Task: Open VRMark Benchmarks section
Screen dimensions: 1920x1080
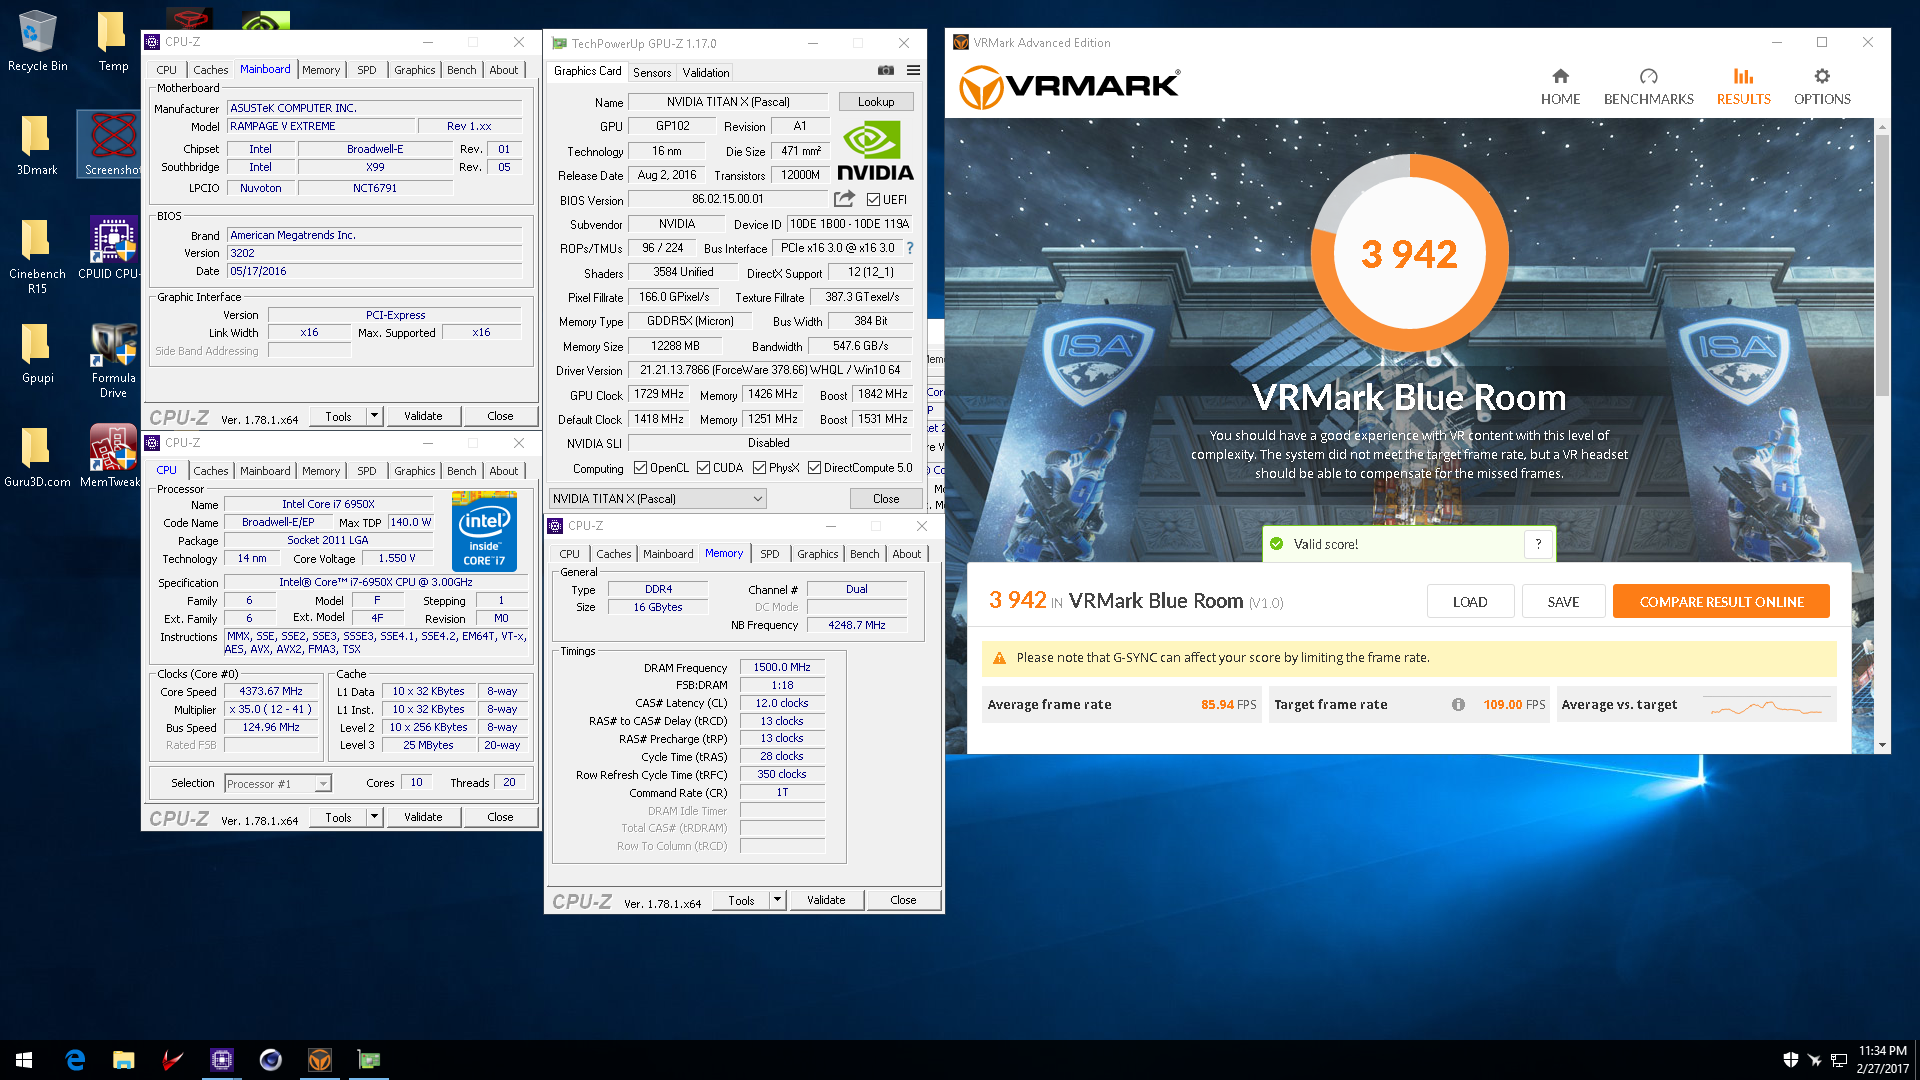Action: 1648,86
